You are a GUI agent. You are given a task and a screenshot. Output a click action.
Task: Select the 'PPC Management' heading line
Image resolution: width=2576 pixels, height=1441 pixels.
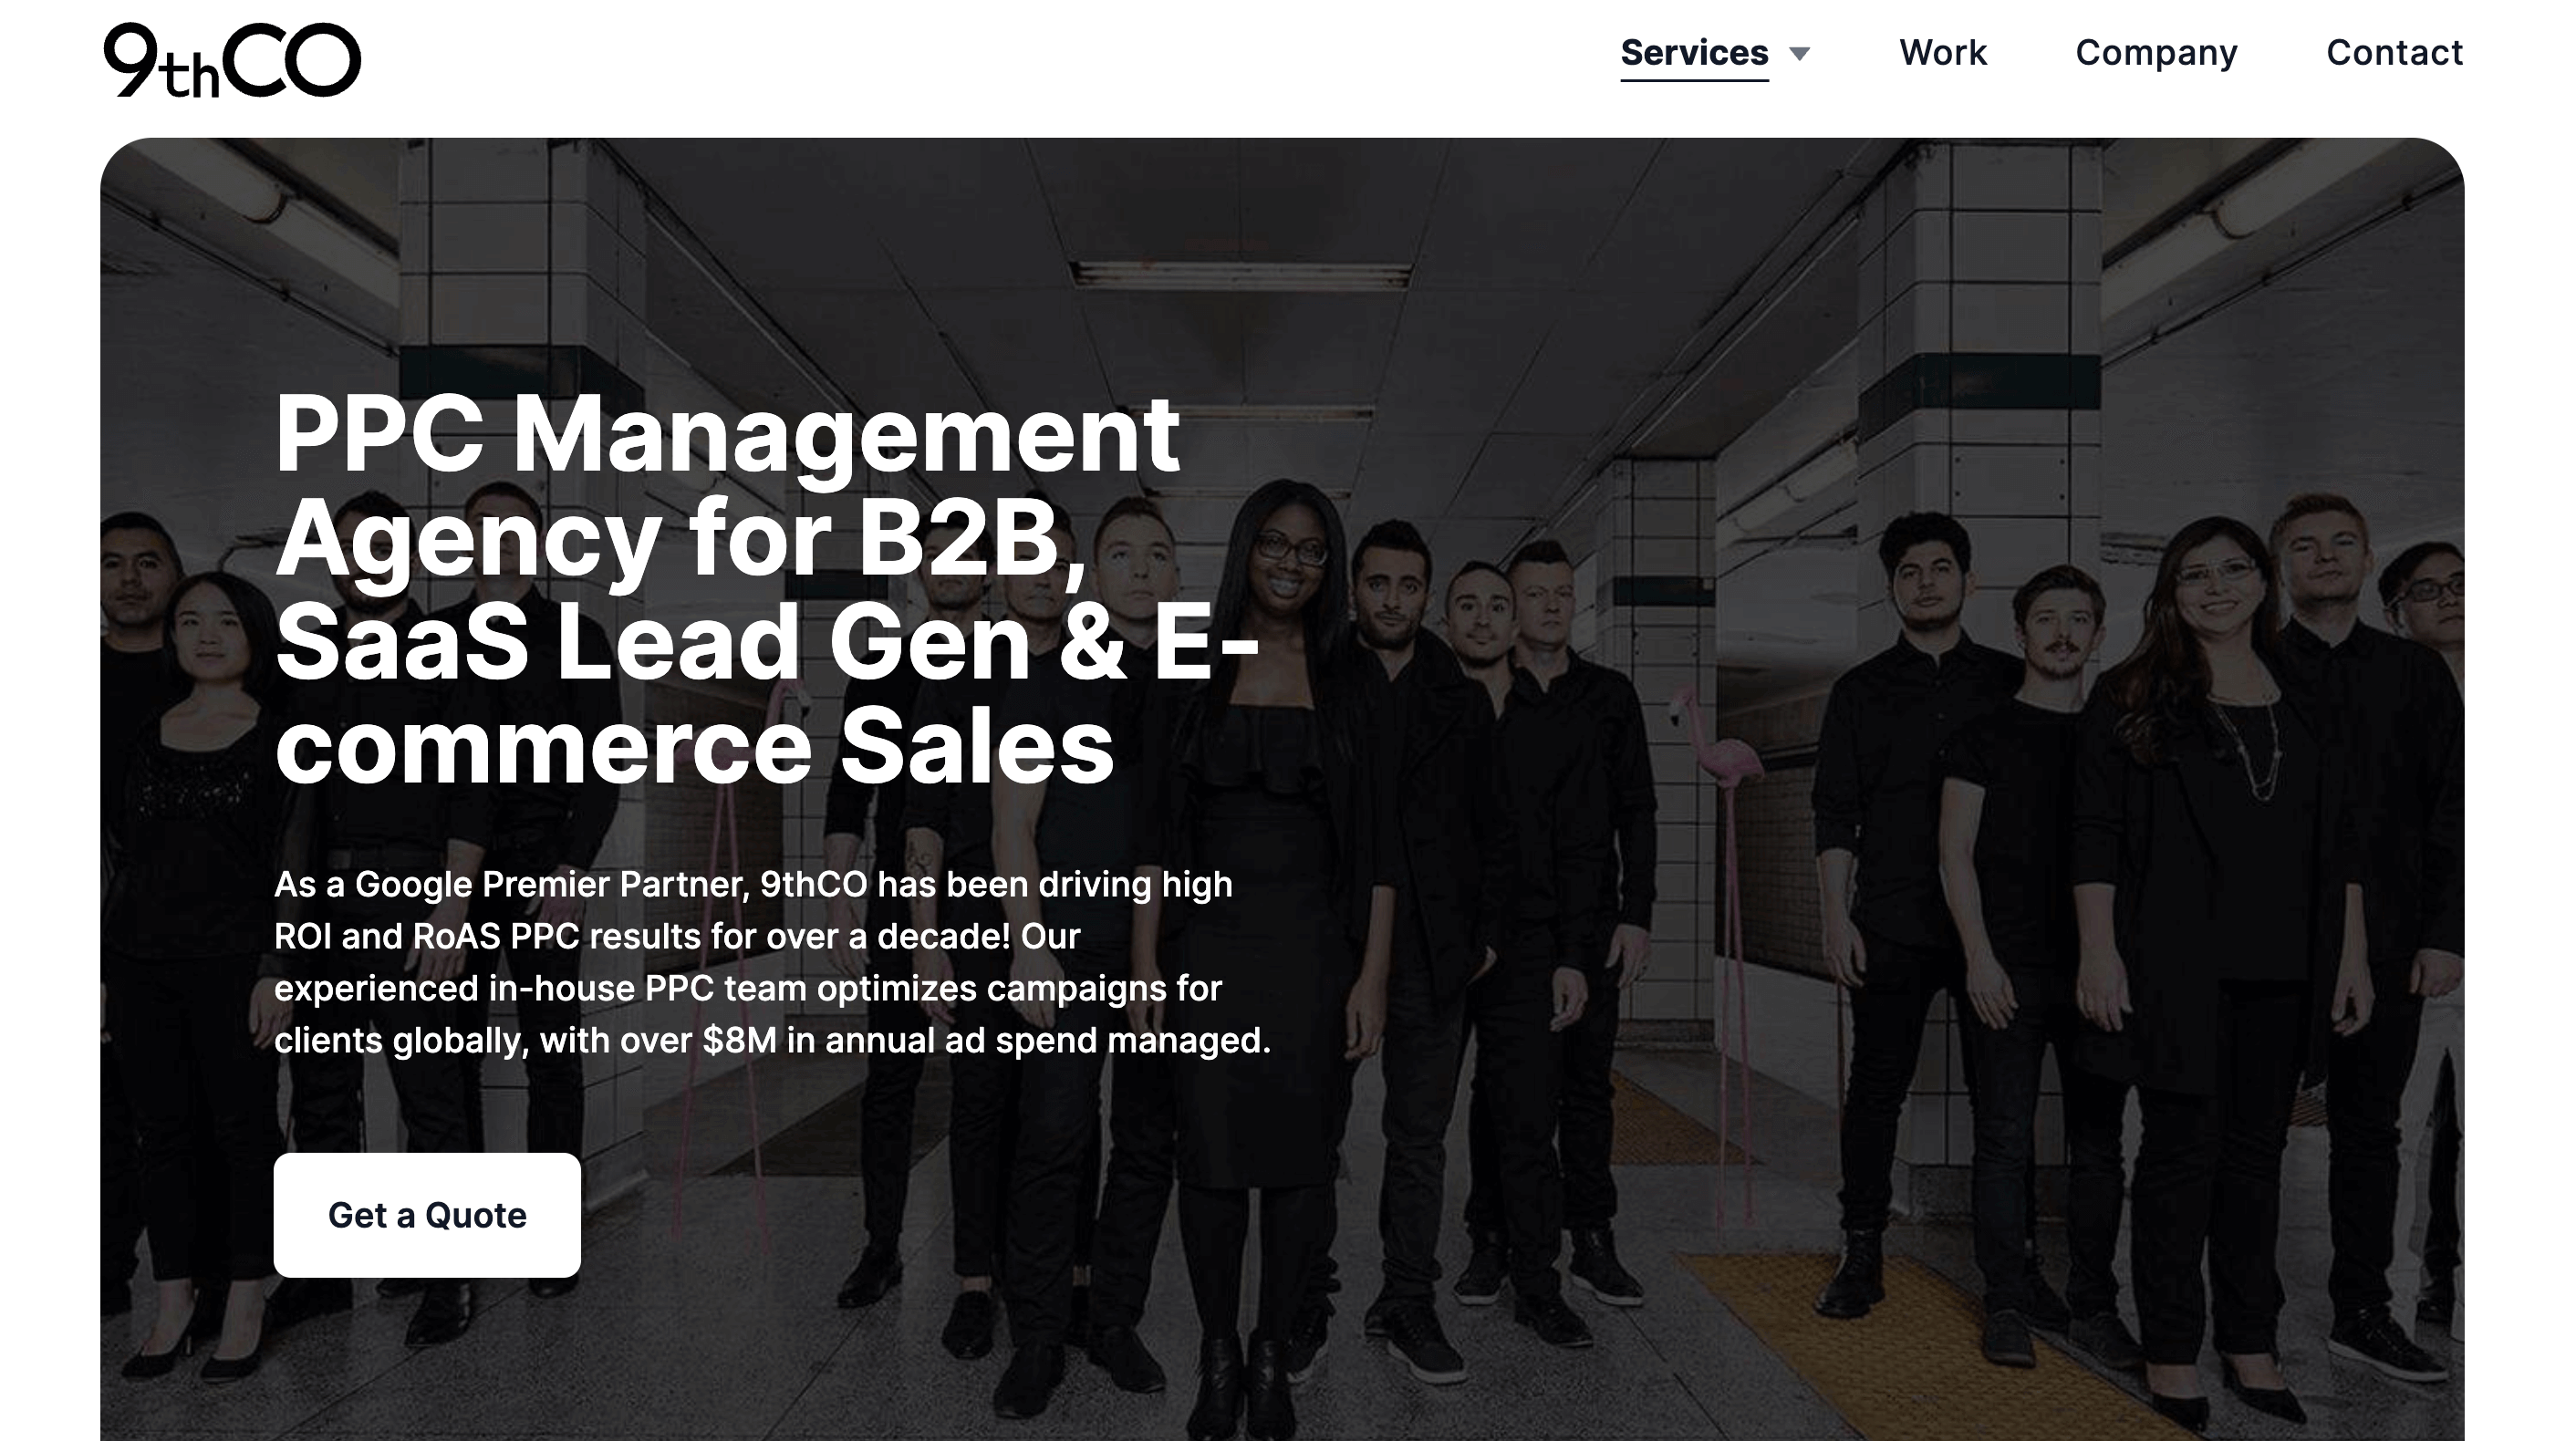coord(727,435)
